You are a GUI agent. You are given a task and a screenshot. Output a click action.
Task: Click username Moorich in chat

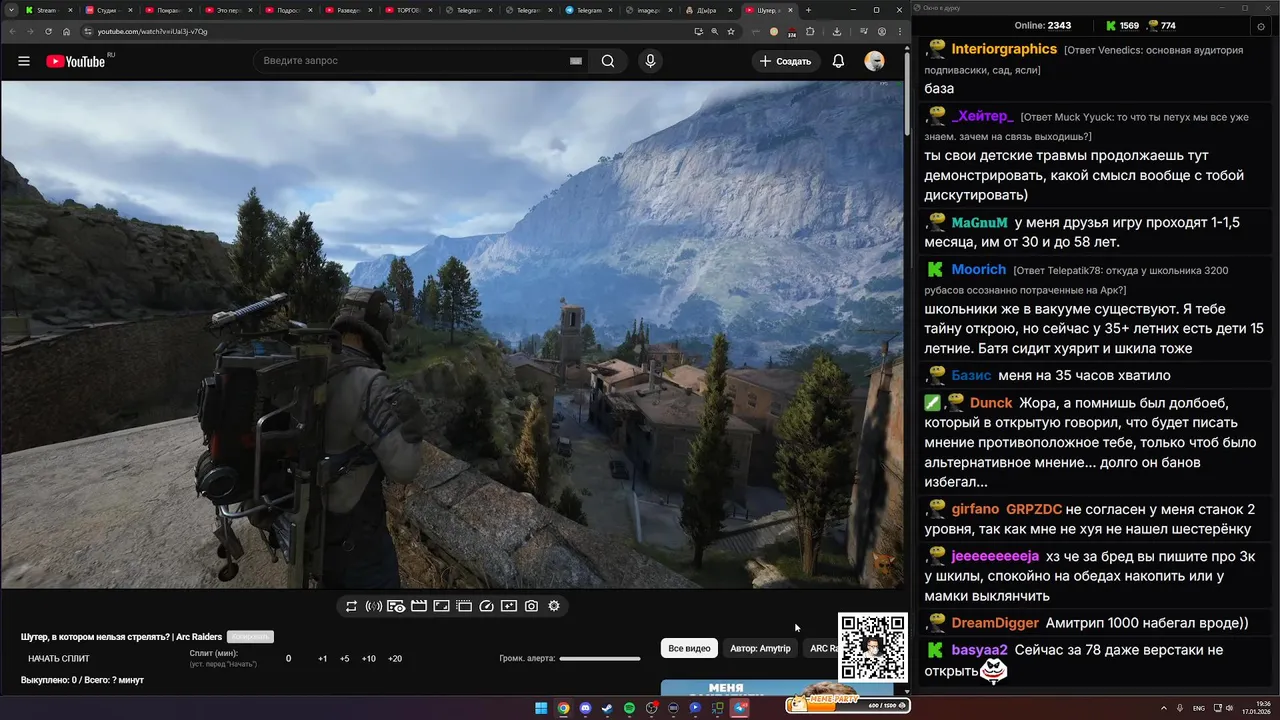point(979,269)
